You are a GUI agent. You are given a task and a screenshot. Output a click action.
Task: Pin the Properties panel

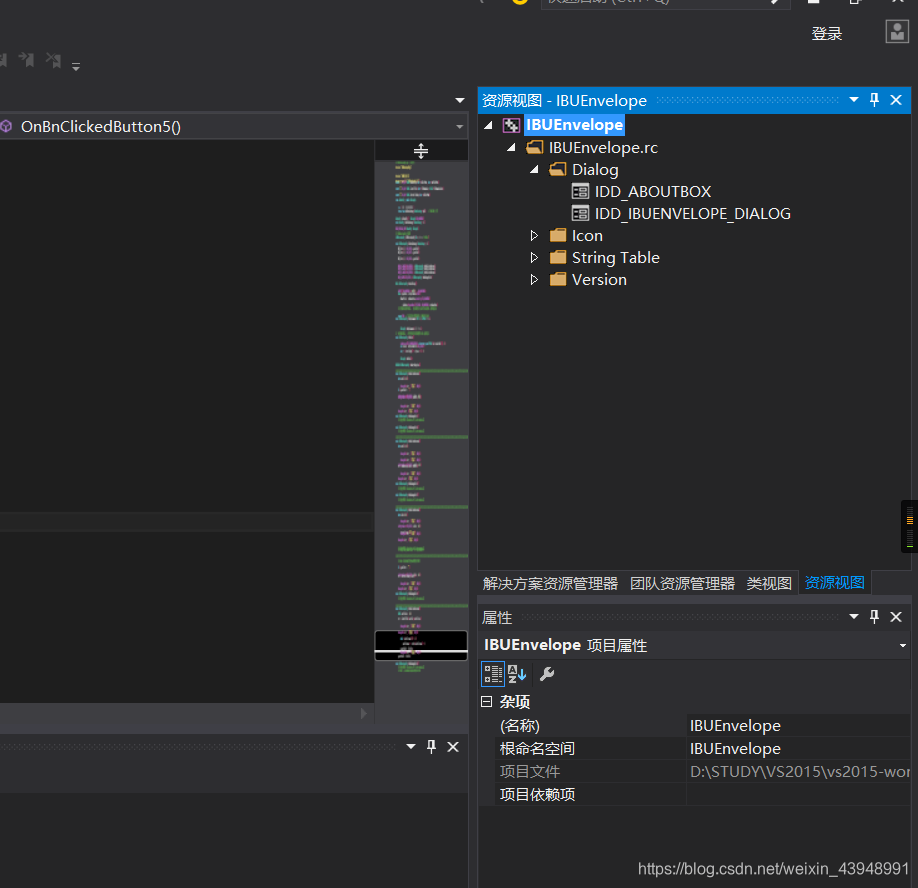coord(874,616)
